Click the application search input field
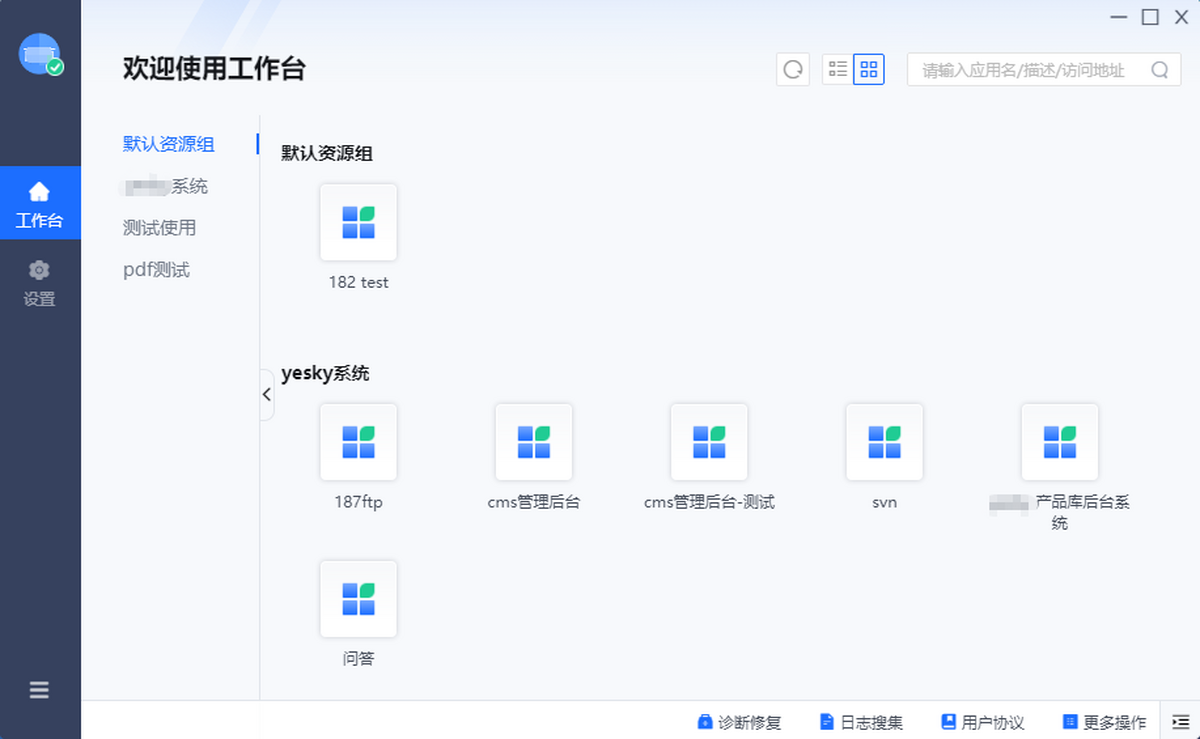 click(1044, 70)
